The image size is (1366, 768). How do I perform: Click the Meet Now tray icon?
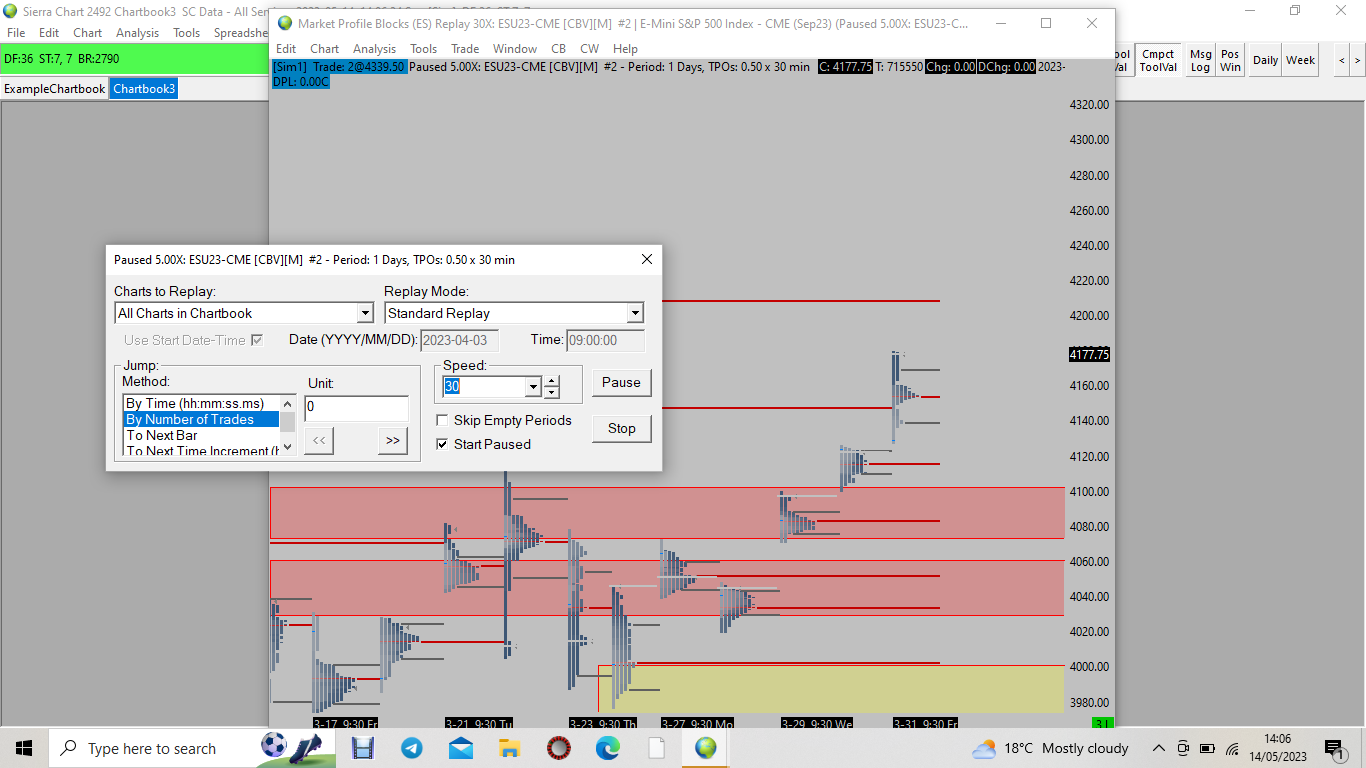coord(1183,748)
